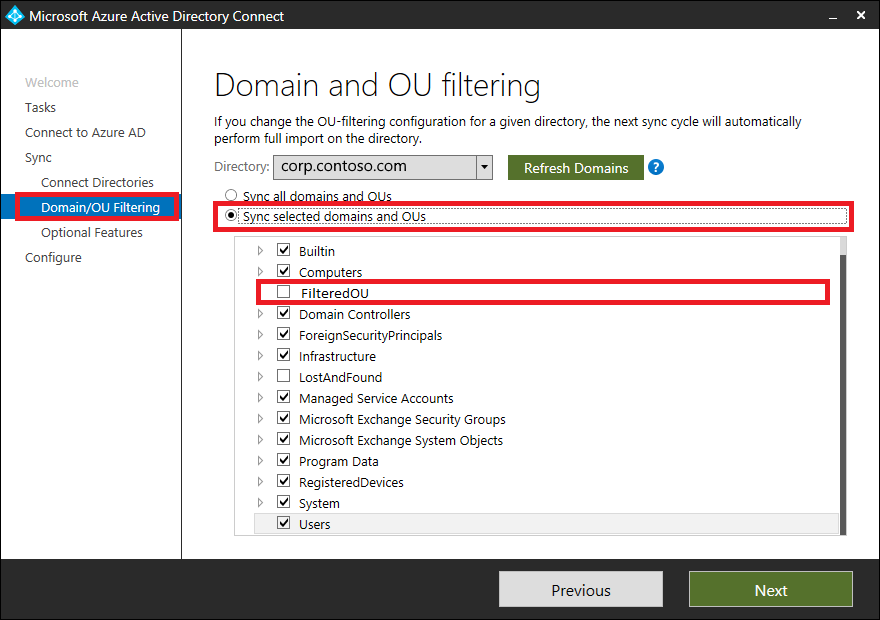
Task: Click the RegisteredDevices label text
Action: click(x=351, y=482)
